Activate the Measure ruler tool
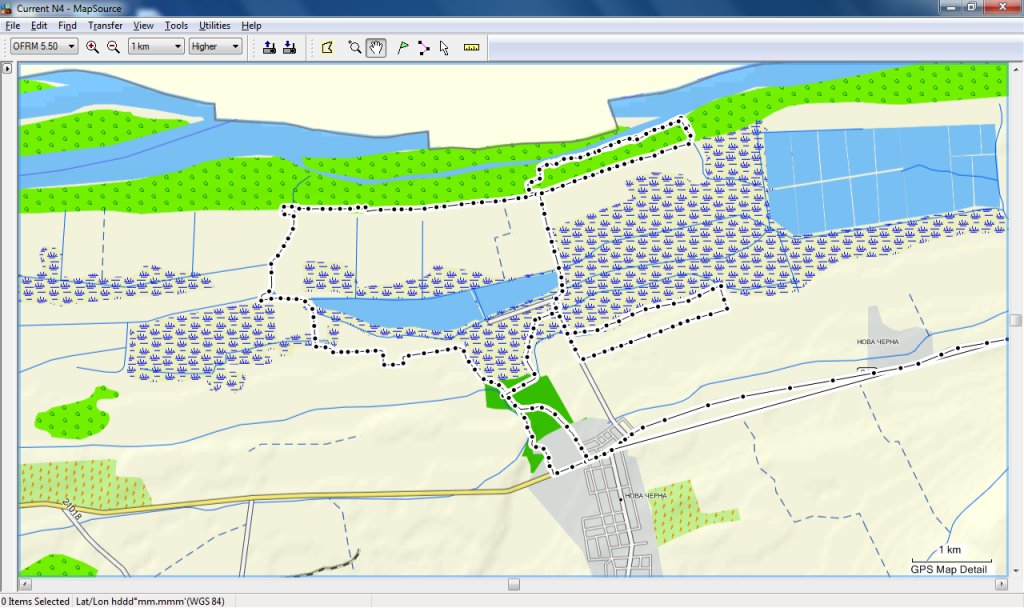 (472, 47)
